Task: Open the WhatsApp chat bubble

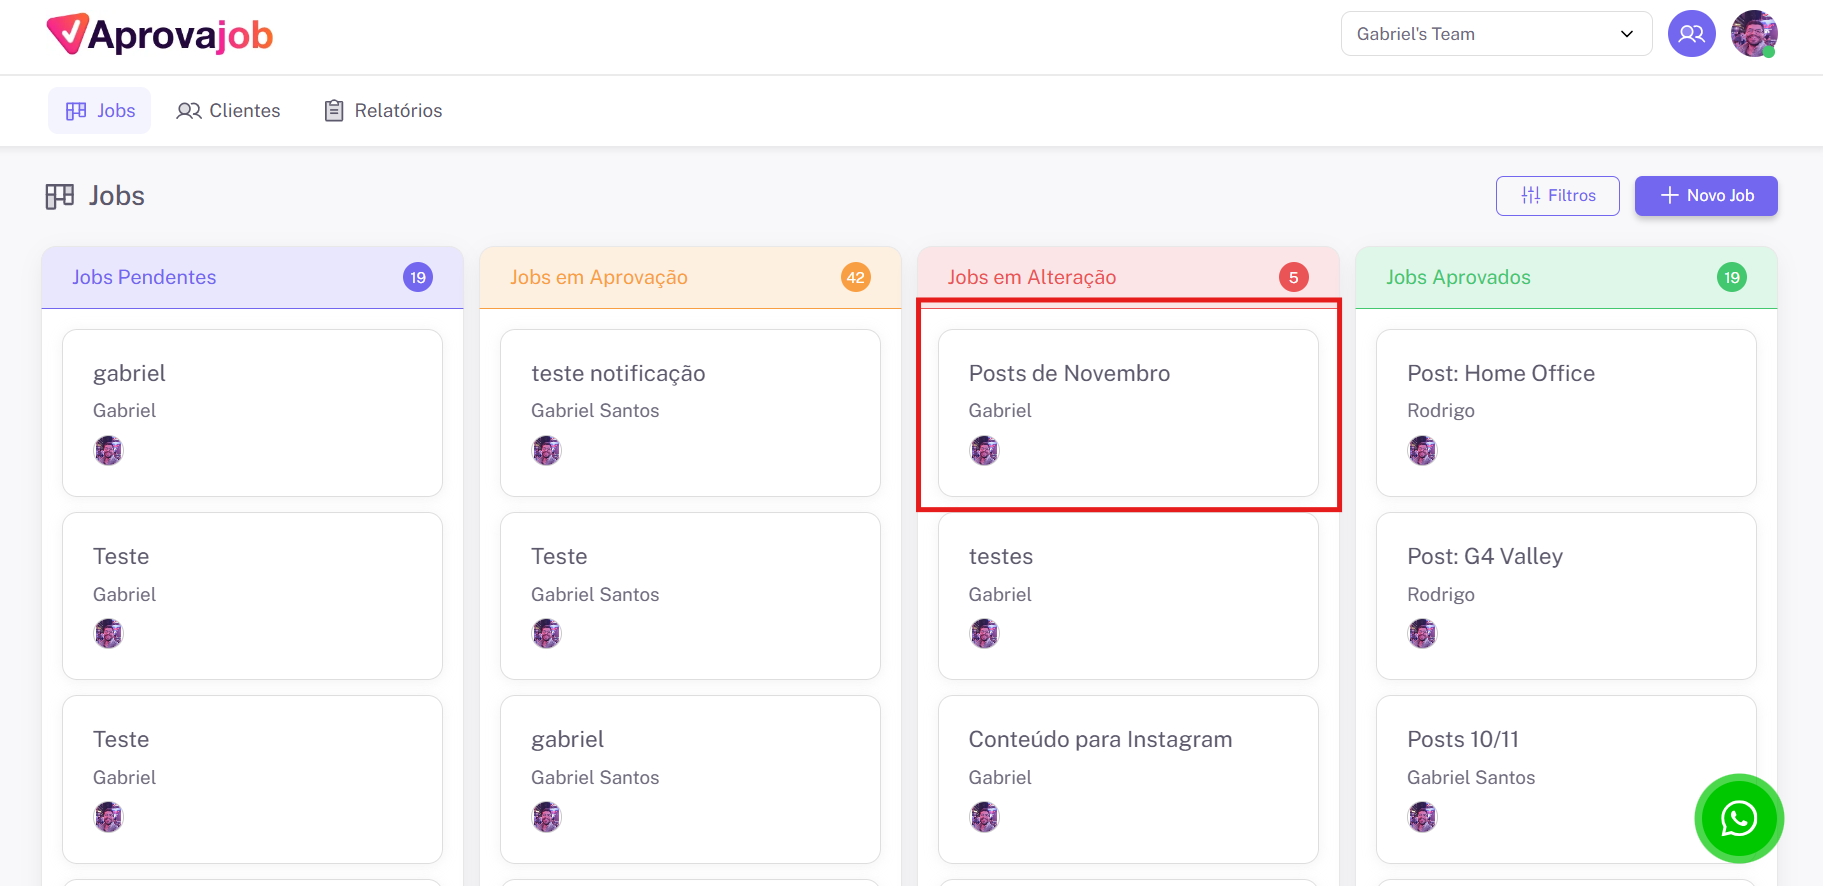Action: coord(1738,818)
